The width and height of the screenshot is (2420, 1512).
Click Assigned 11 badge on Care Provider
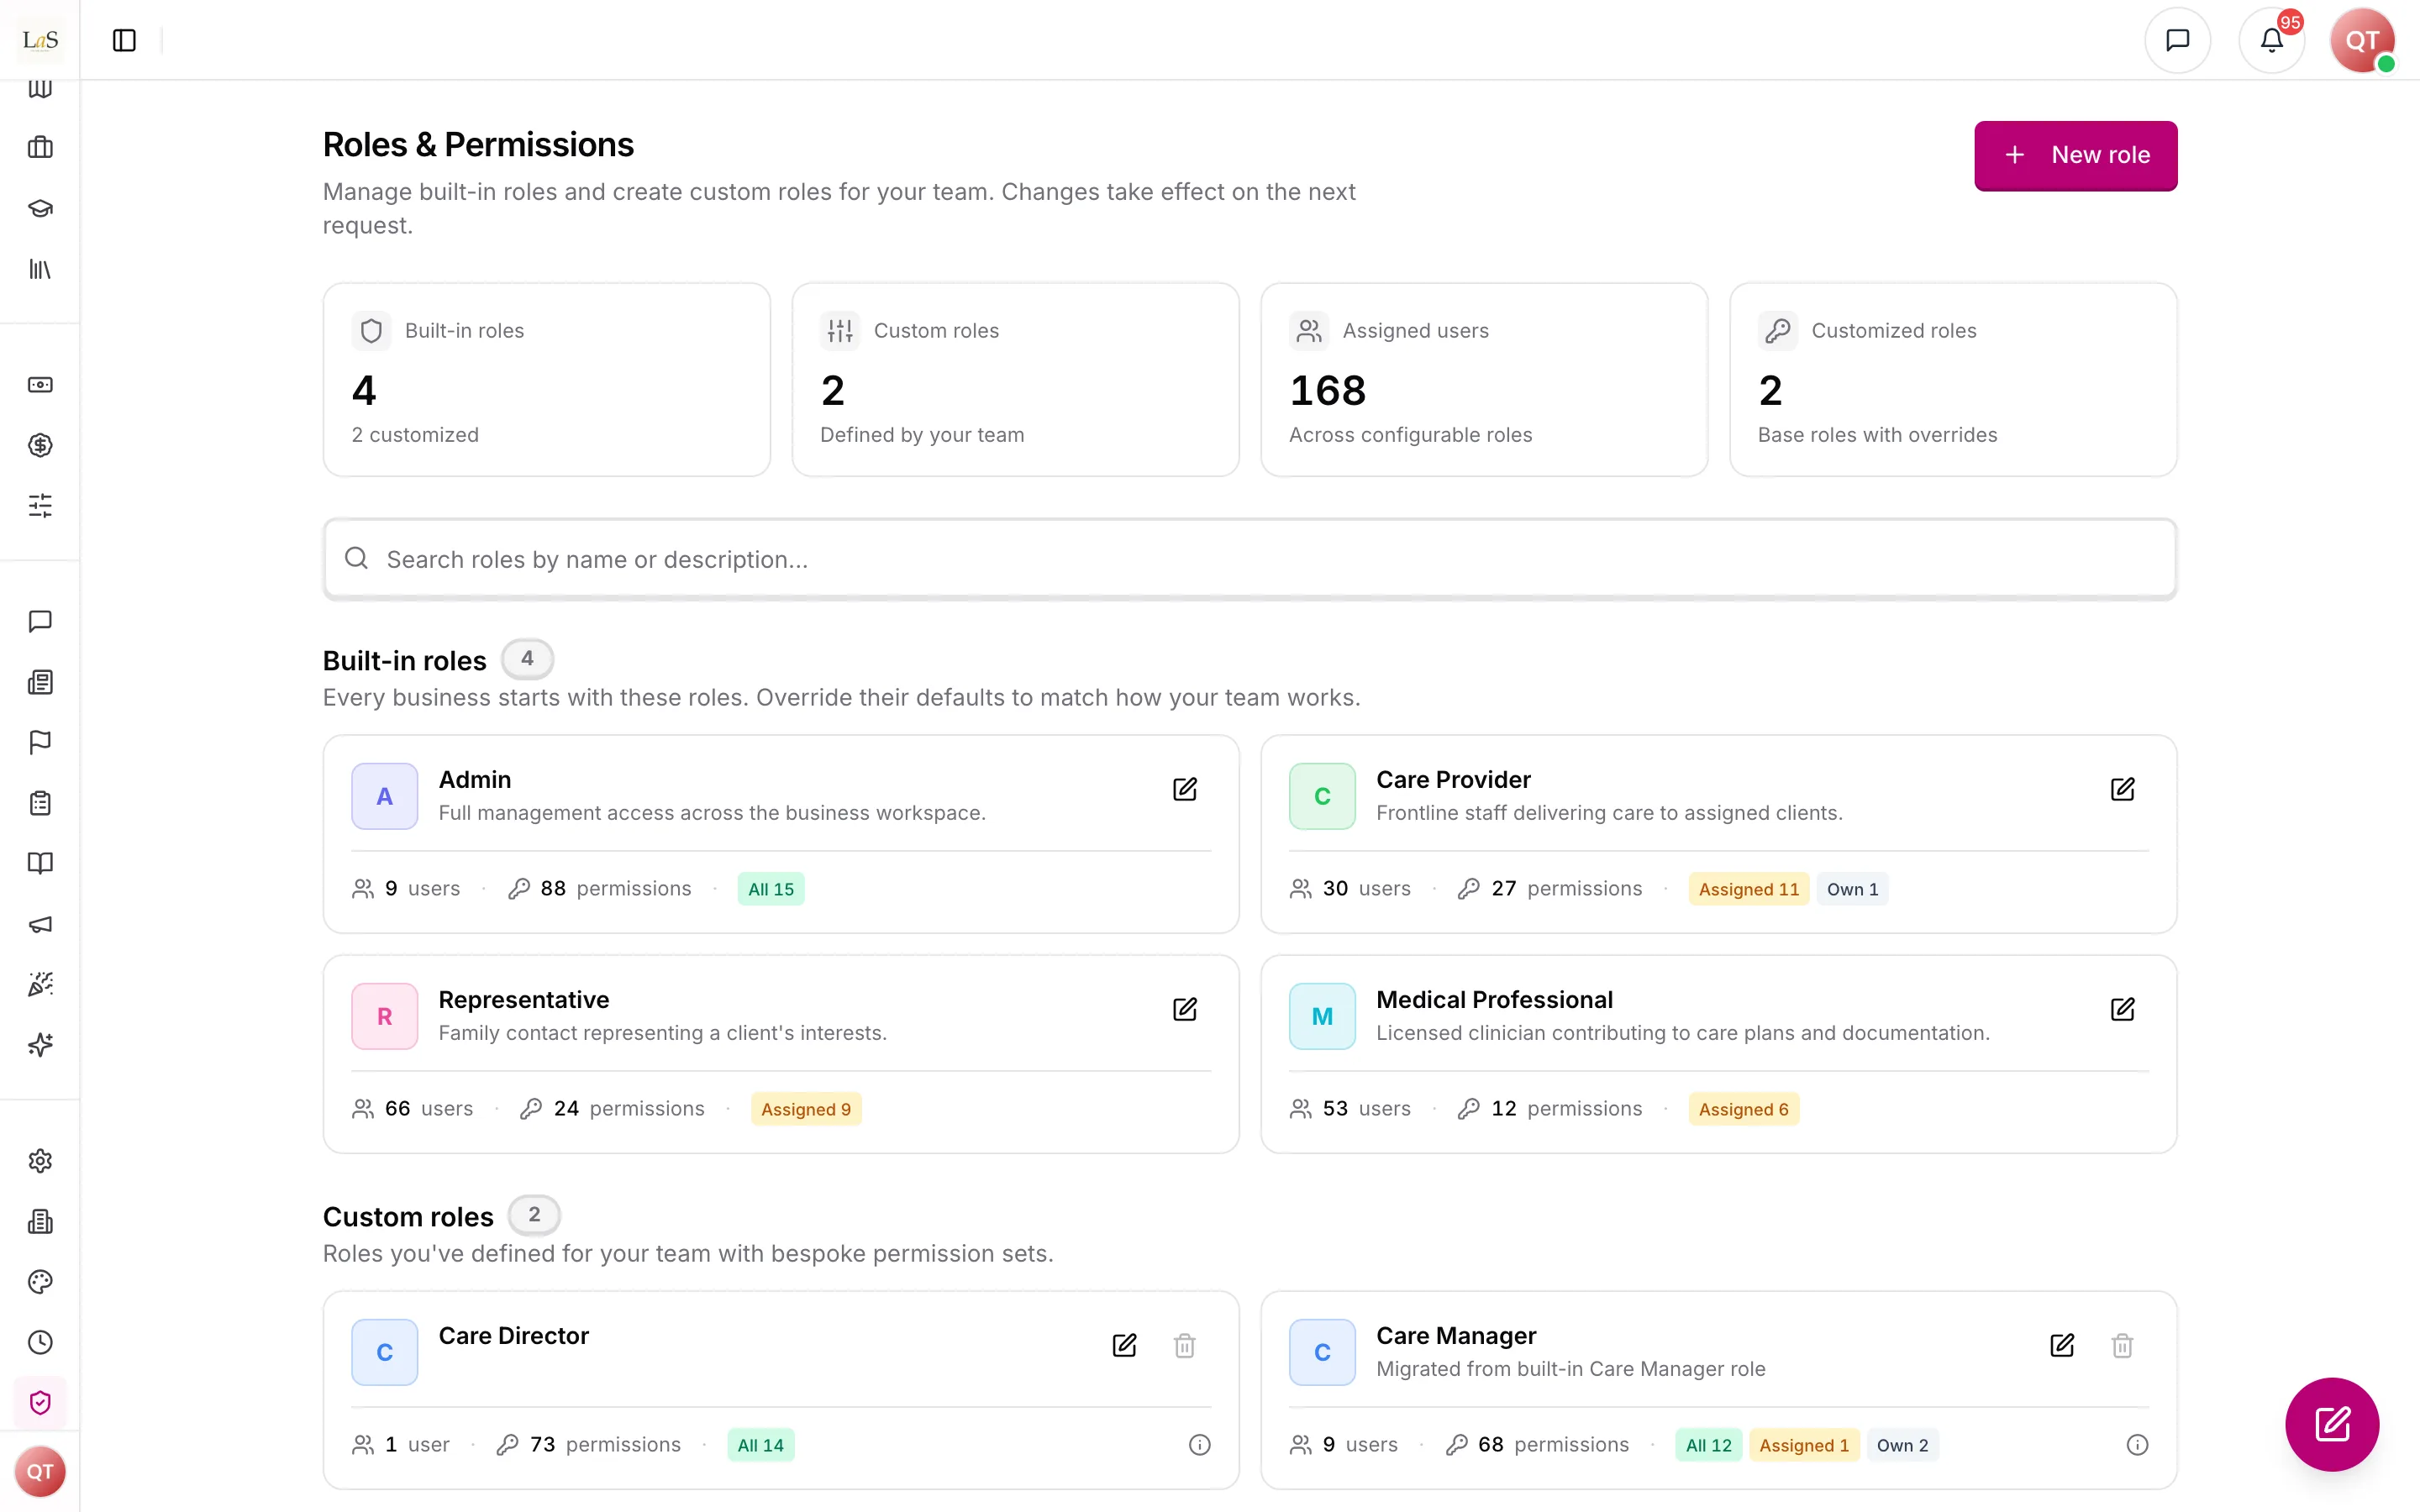(x=1748, y=889)
